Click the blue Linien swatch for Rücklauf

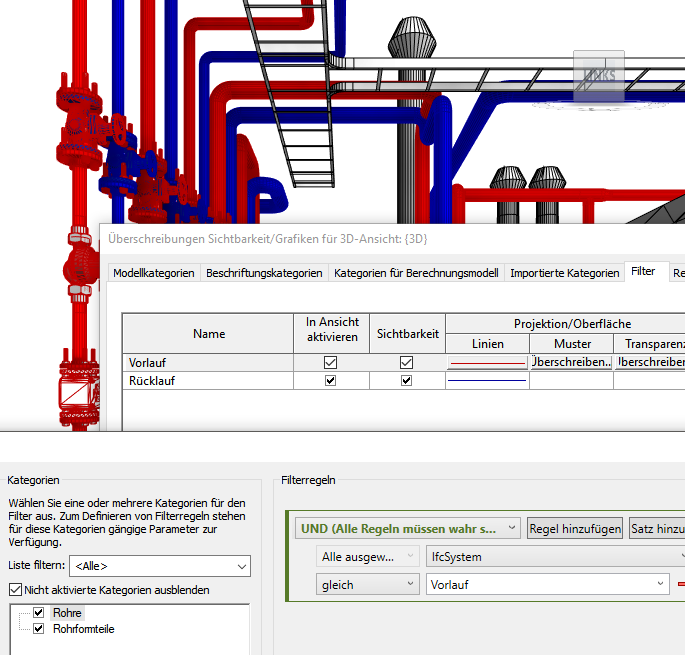486,381
